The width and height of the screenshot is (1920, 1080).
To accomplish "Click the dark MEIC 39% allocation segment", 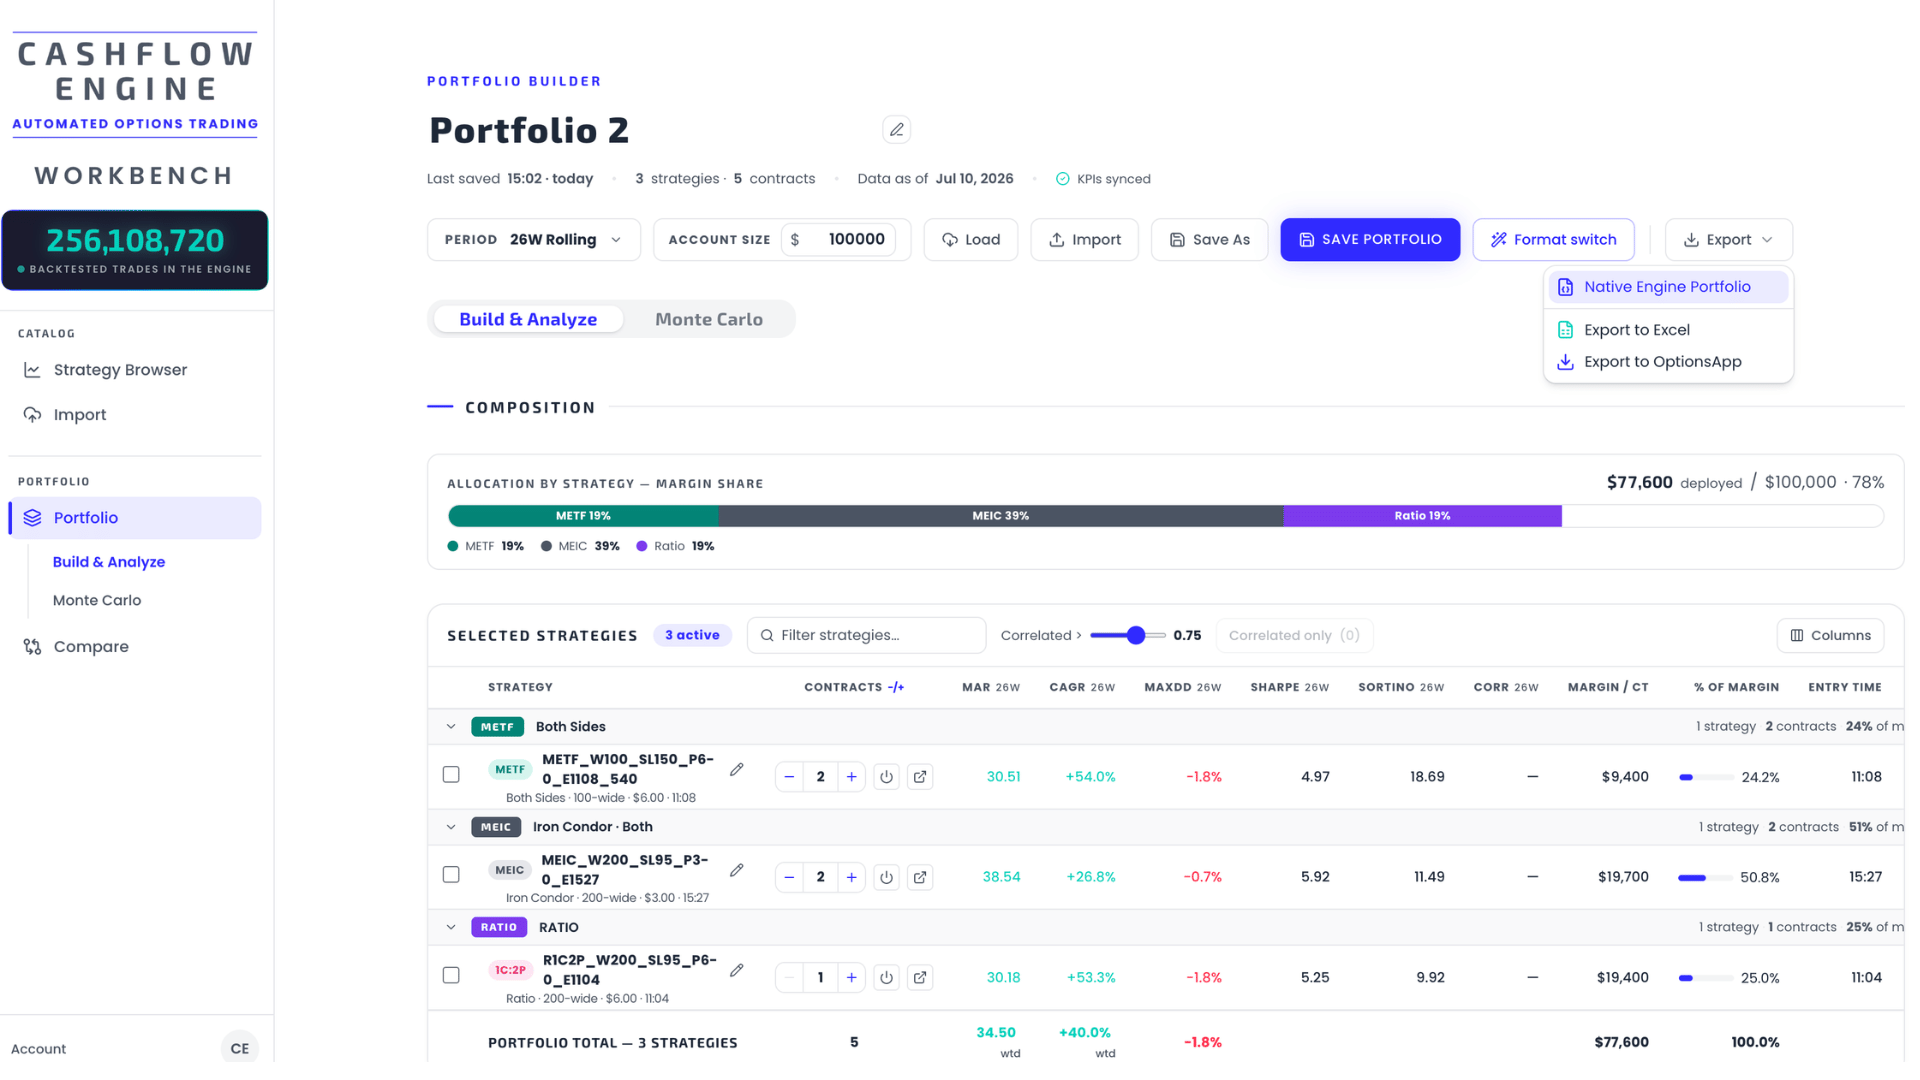I will pos(1000,516).
